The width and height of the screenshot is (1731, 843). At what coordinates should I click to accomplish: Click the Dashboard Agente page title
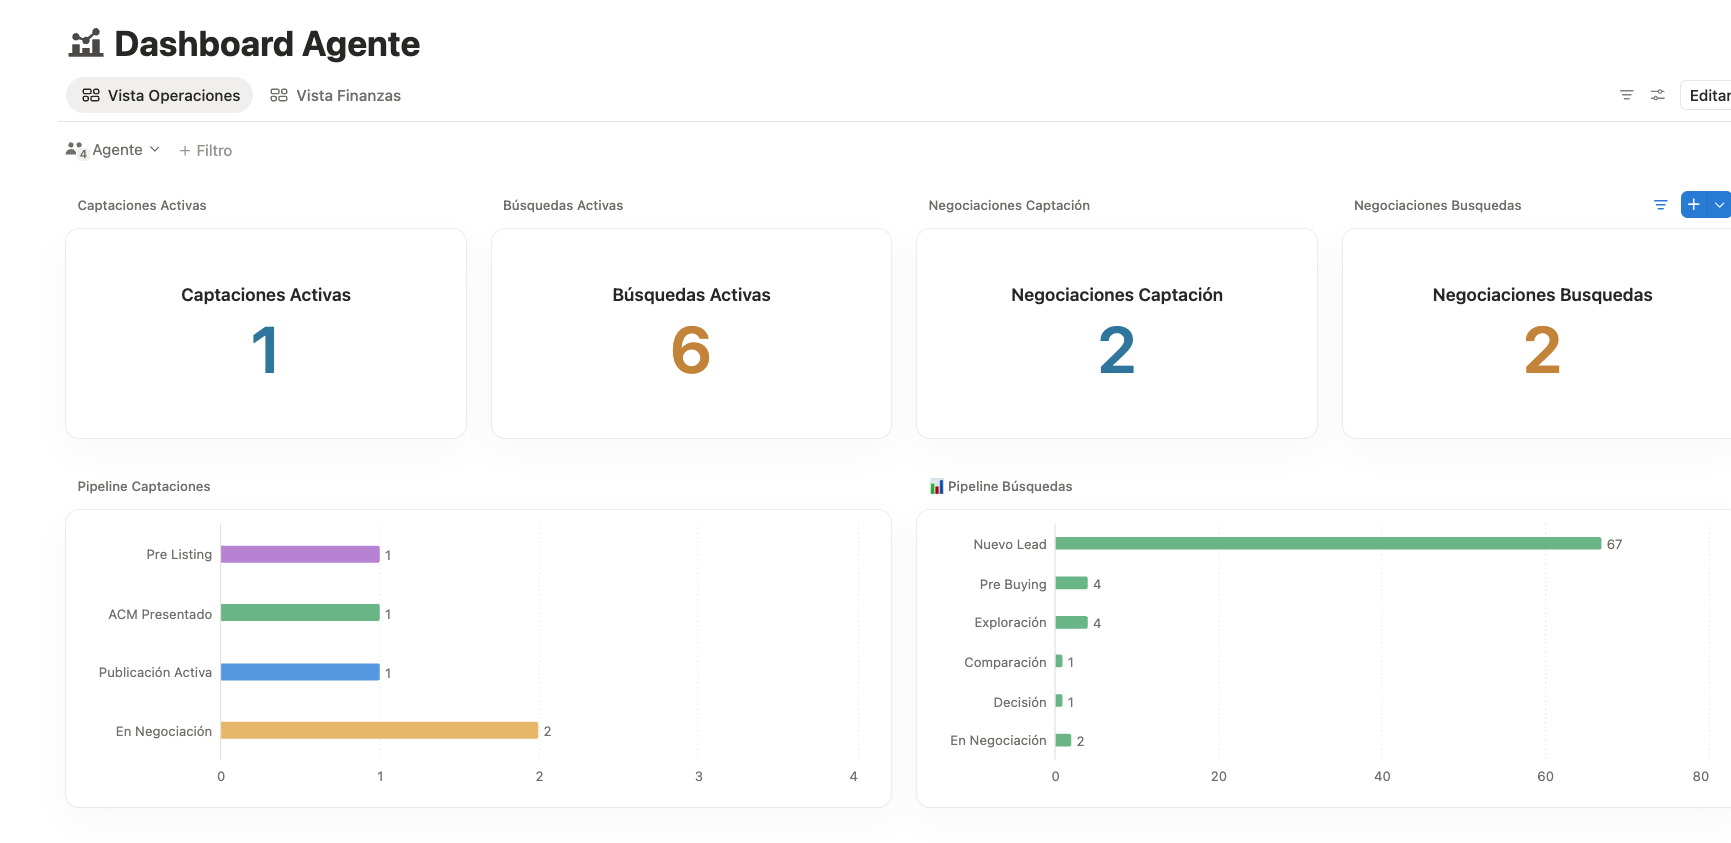pyautogui.click(x=267, y=44)
